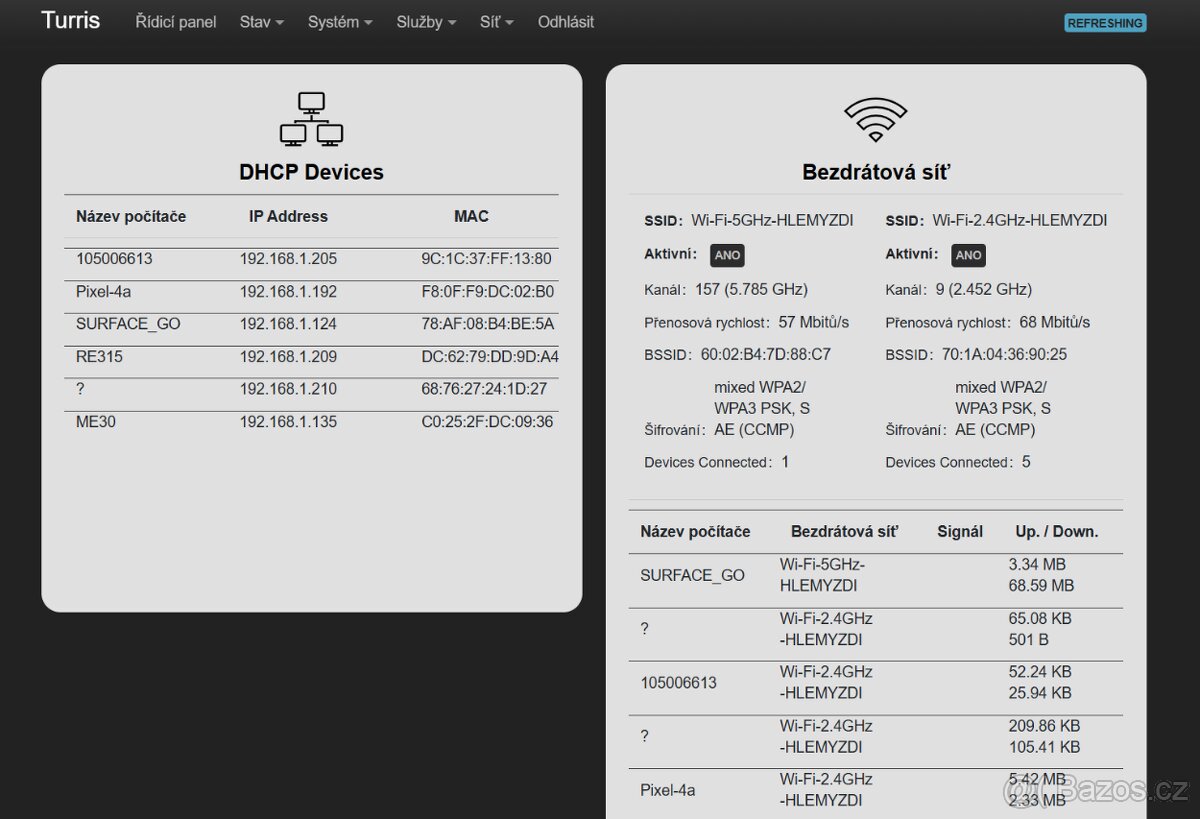
Task: Click the Turris brand logo
Action: (70, 21)
